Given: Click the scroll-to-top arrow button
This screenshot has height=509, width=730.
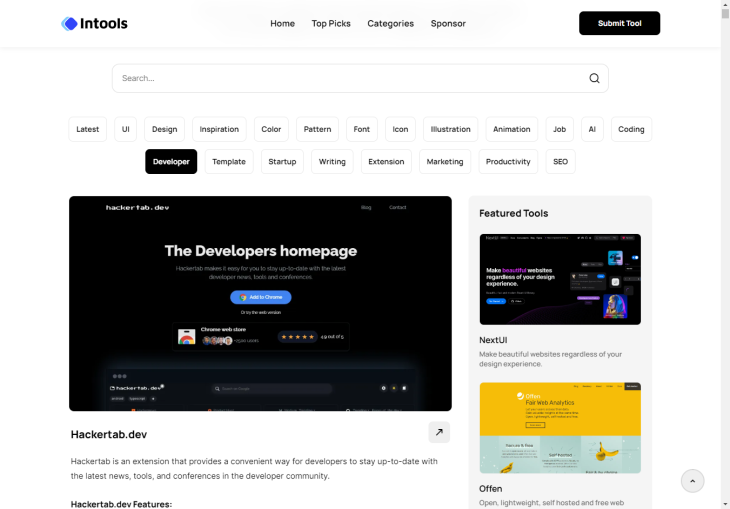Looking at the screenshot, I should [x=692, y=481].
